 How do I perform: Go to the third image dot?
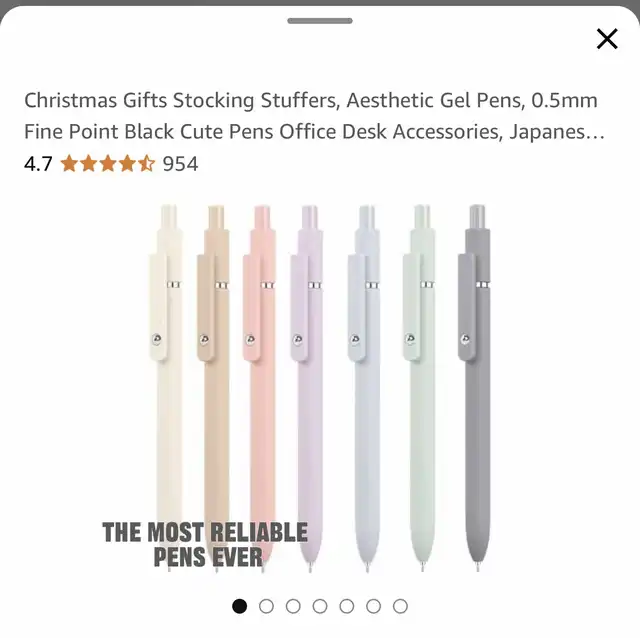pos(293,606)
